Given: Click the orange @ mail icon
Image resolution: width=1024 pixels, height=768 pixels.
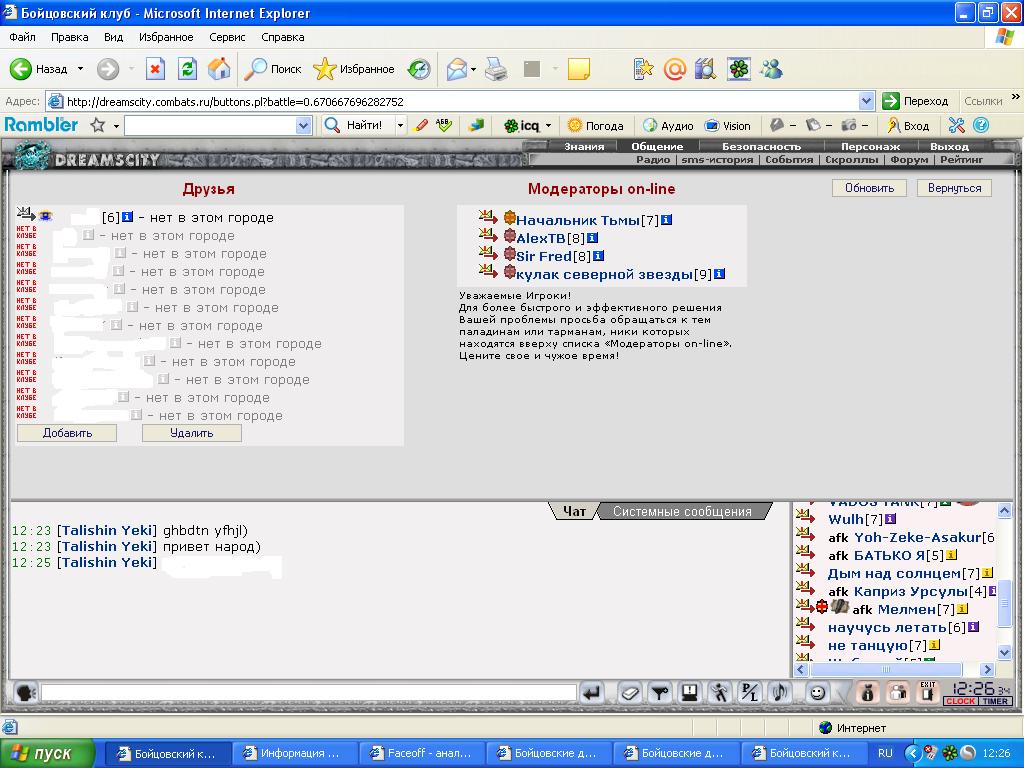Looking at the screenshot, I should [x=675, y=69].
